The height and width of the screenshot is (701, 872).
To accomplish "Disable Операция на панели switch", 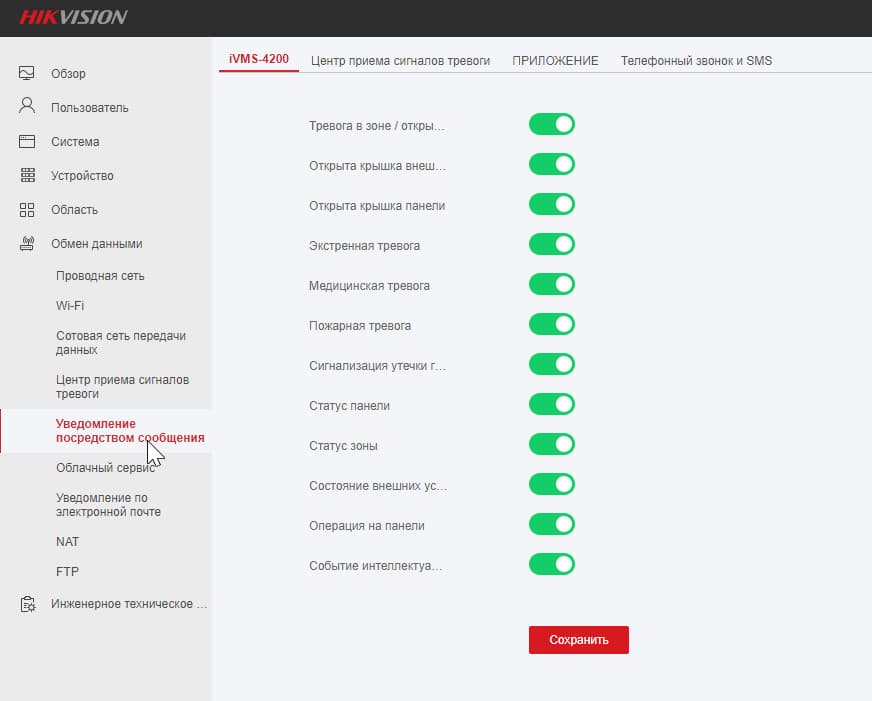I will click(551, 525).
